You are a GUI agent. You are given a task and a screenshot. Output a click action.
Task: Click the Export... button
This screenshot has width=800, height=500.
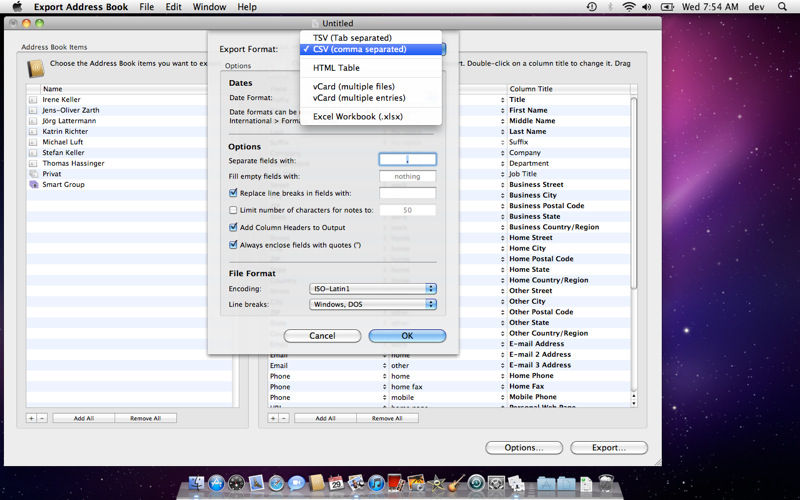609,447
